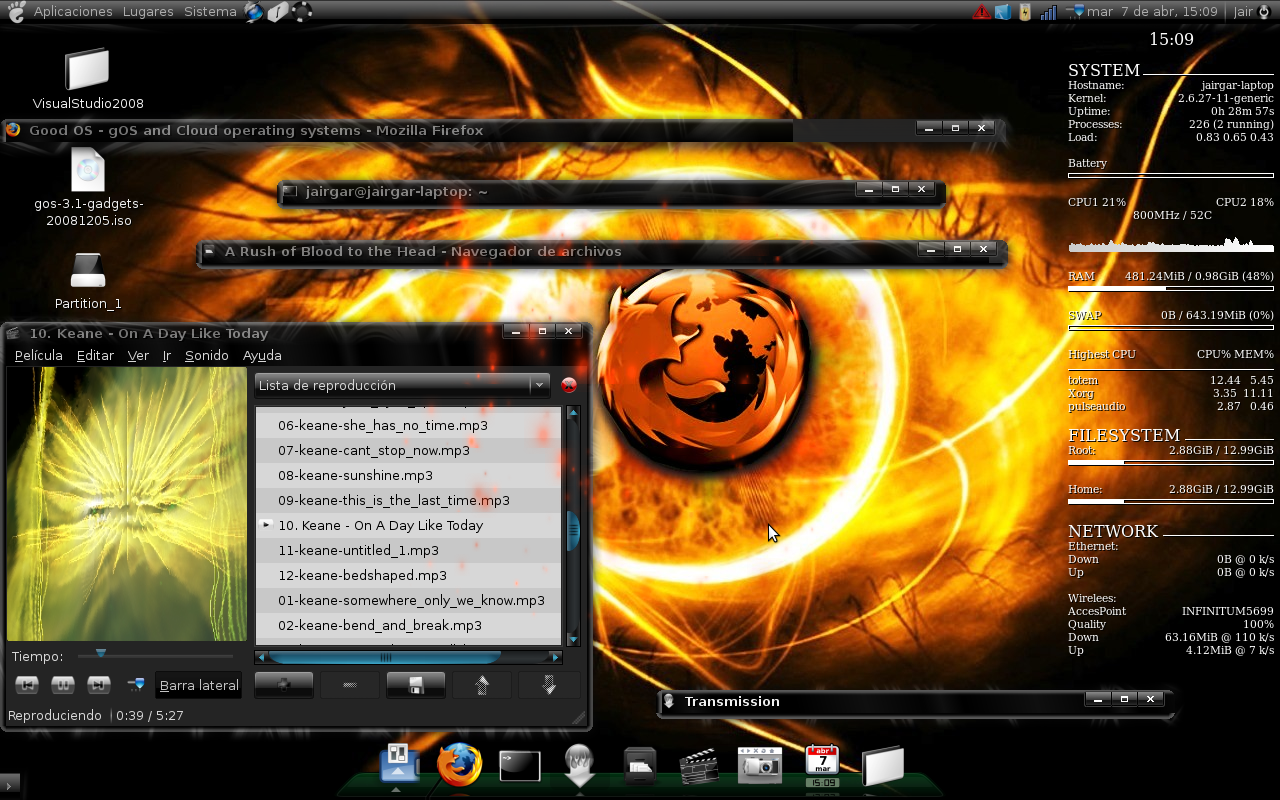Launch Firefox from the dock
The height and width of the screenshot is (800, 1280).
[459, 765]
